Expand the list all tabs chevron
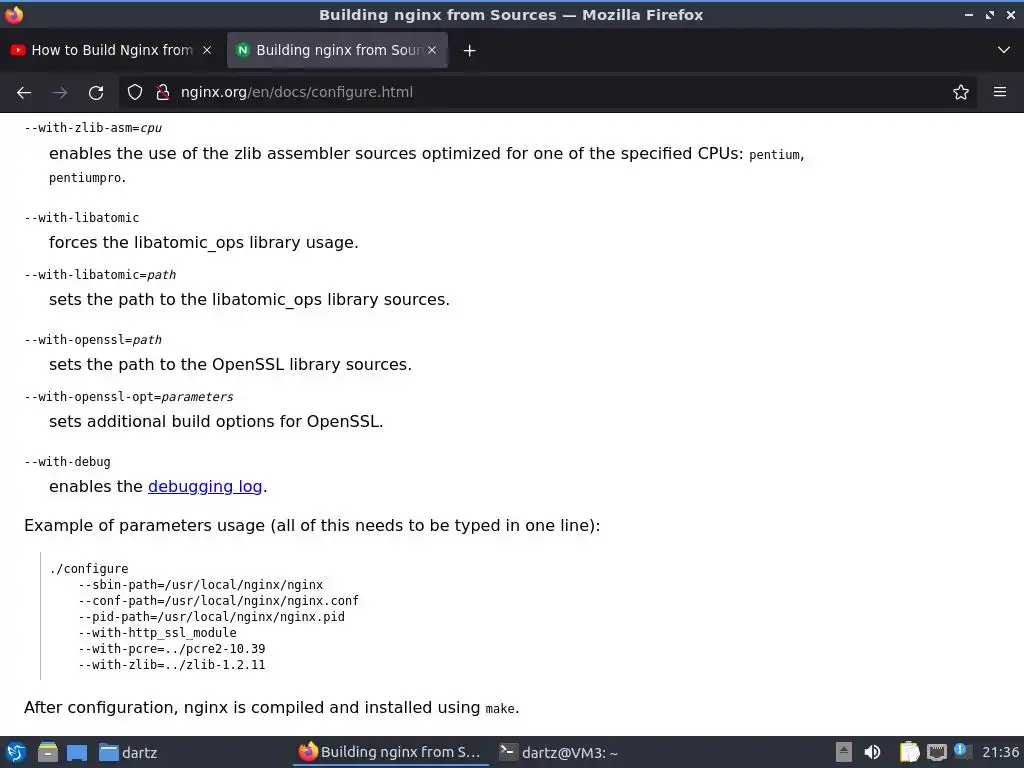This screenshot has width=1024, height=768. click(1004, 50)
